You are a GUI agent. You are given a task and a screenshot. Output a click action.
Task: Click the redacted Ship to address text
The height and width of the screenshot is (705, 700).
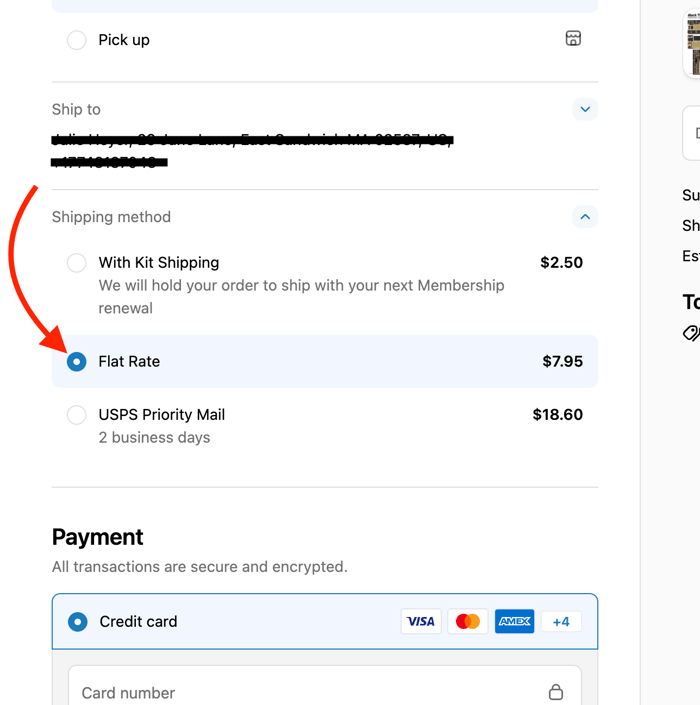point(250,141)
